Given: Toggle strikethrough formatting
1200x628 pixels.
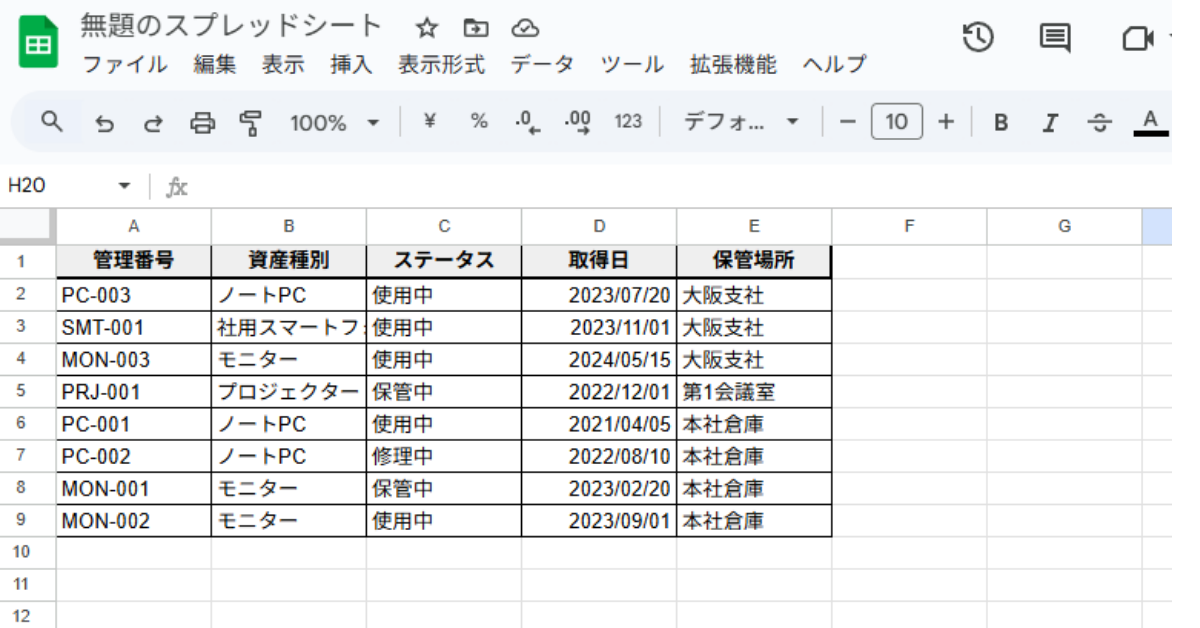Looking at the screenshot, I should (1099, 123).
